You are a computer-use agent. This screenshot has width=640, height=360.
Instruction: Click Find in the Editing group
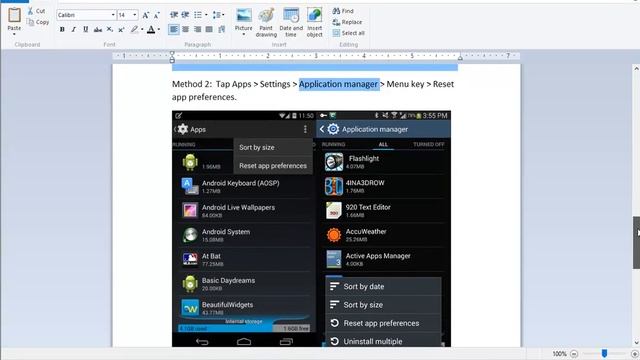pyautogui.click(x=343, y=11)
